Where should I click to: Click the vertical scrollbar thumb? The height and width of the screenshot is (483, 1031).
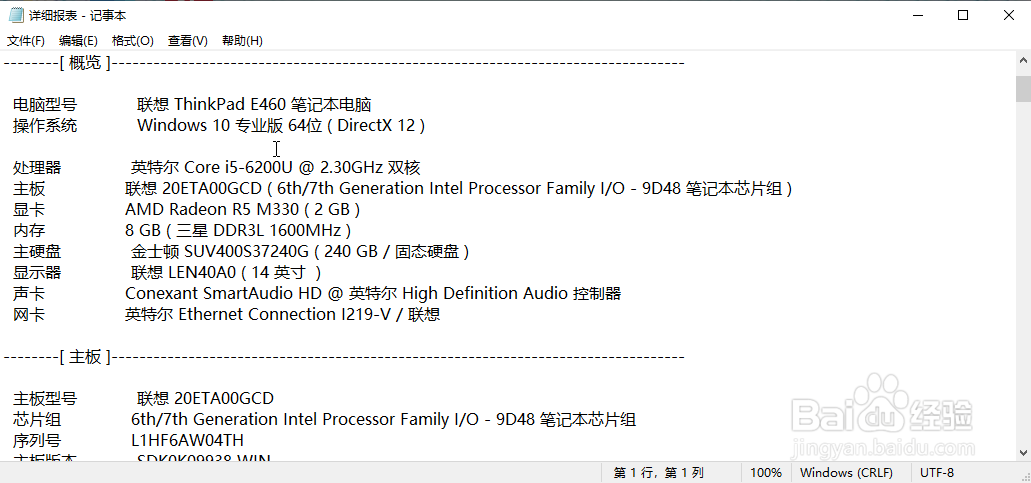click(x=1023, y=87)
